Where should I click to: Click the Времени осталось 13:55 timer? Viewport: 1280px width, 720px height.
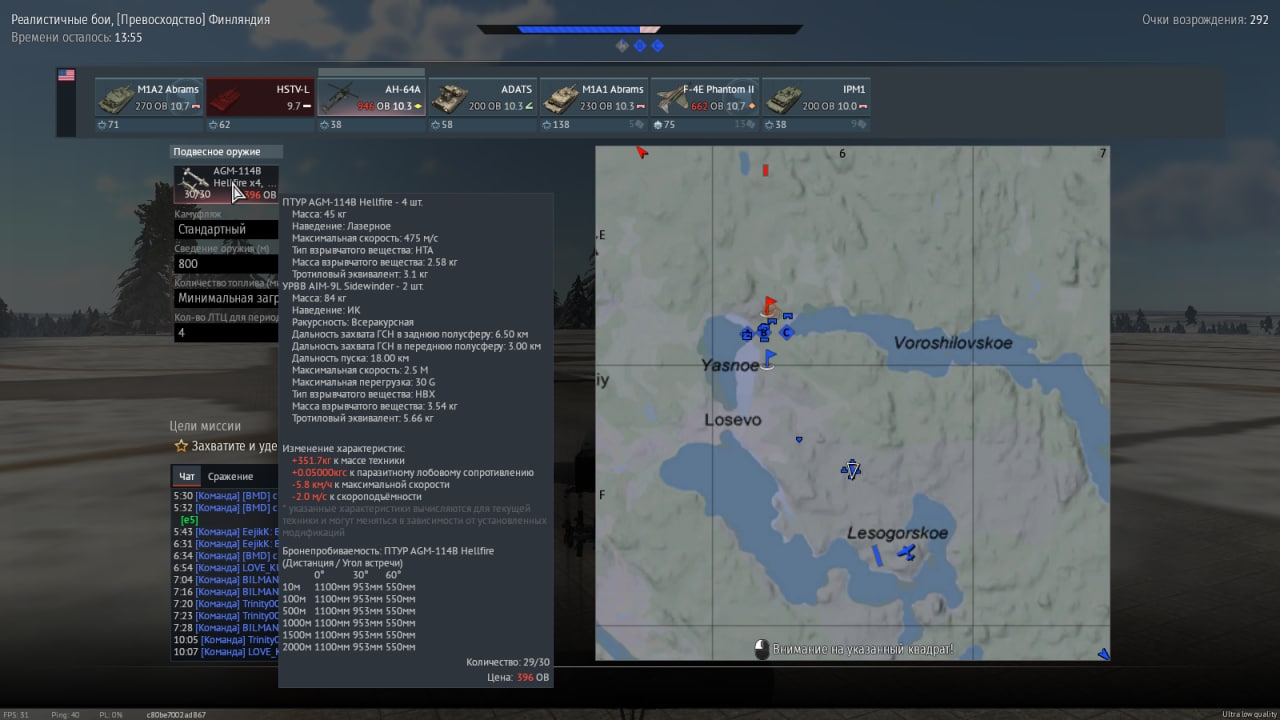tap(77, 37)
